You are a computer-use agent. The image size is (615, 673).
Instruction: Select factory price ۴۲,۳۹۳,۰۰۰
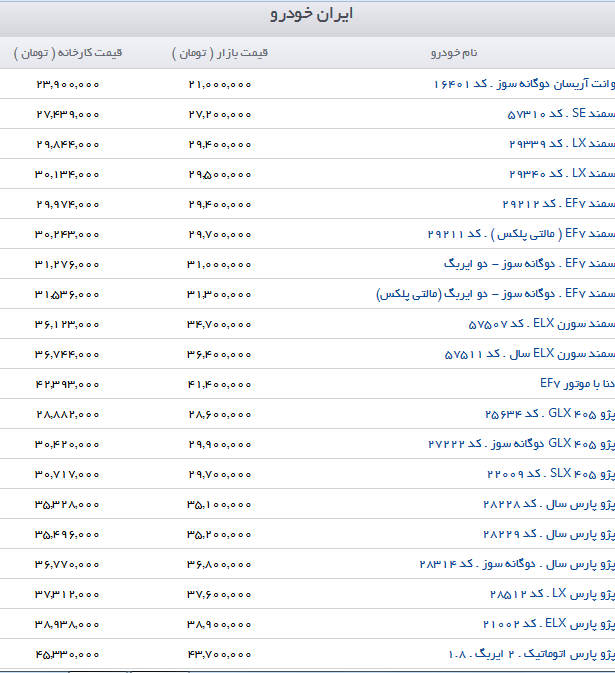click(67, 385)
